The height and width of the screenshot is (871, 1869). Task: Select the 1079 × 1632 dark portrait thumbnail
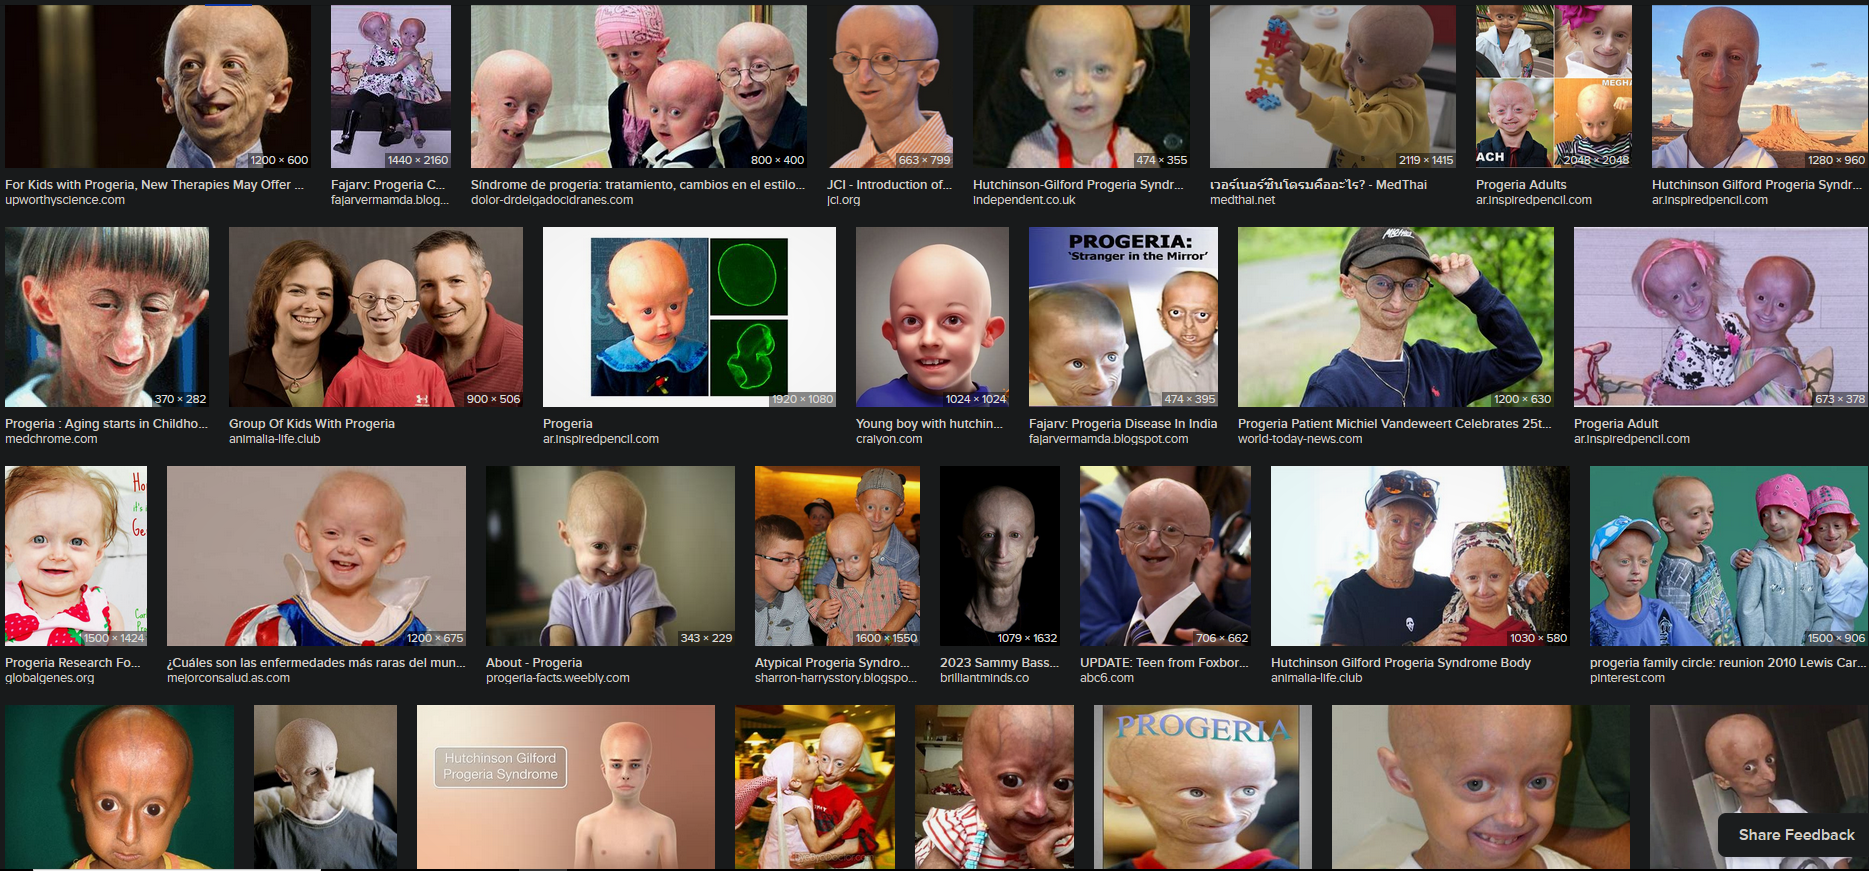1000,556
